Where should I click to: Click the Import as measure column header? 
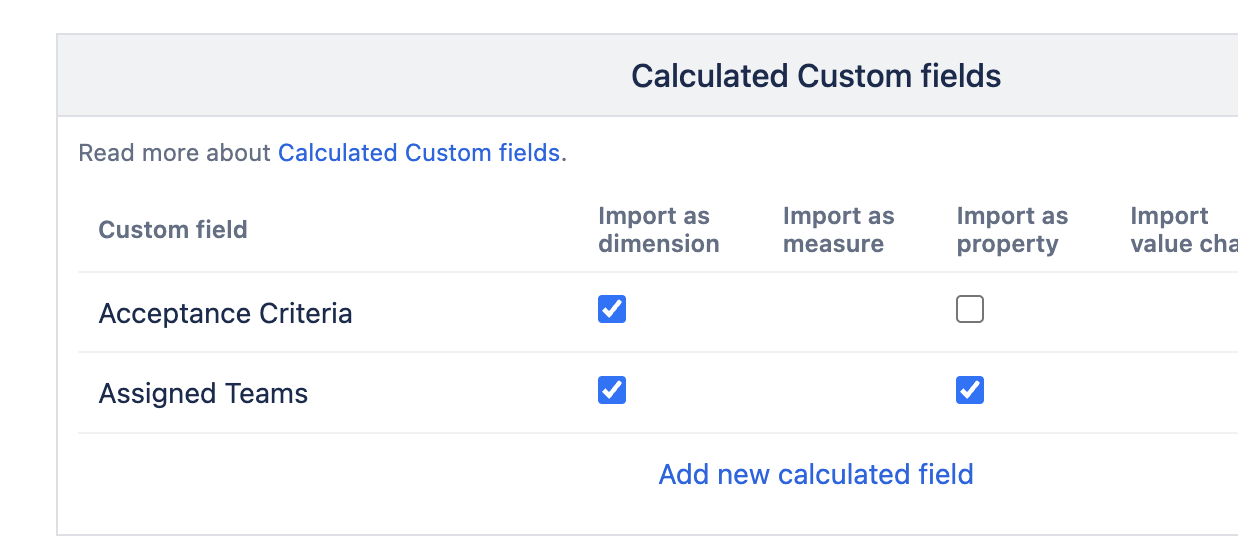(x=838, y=230)
